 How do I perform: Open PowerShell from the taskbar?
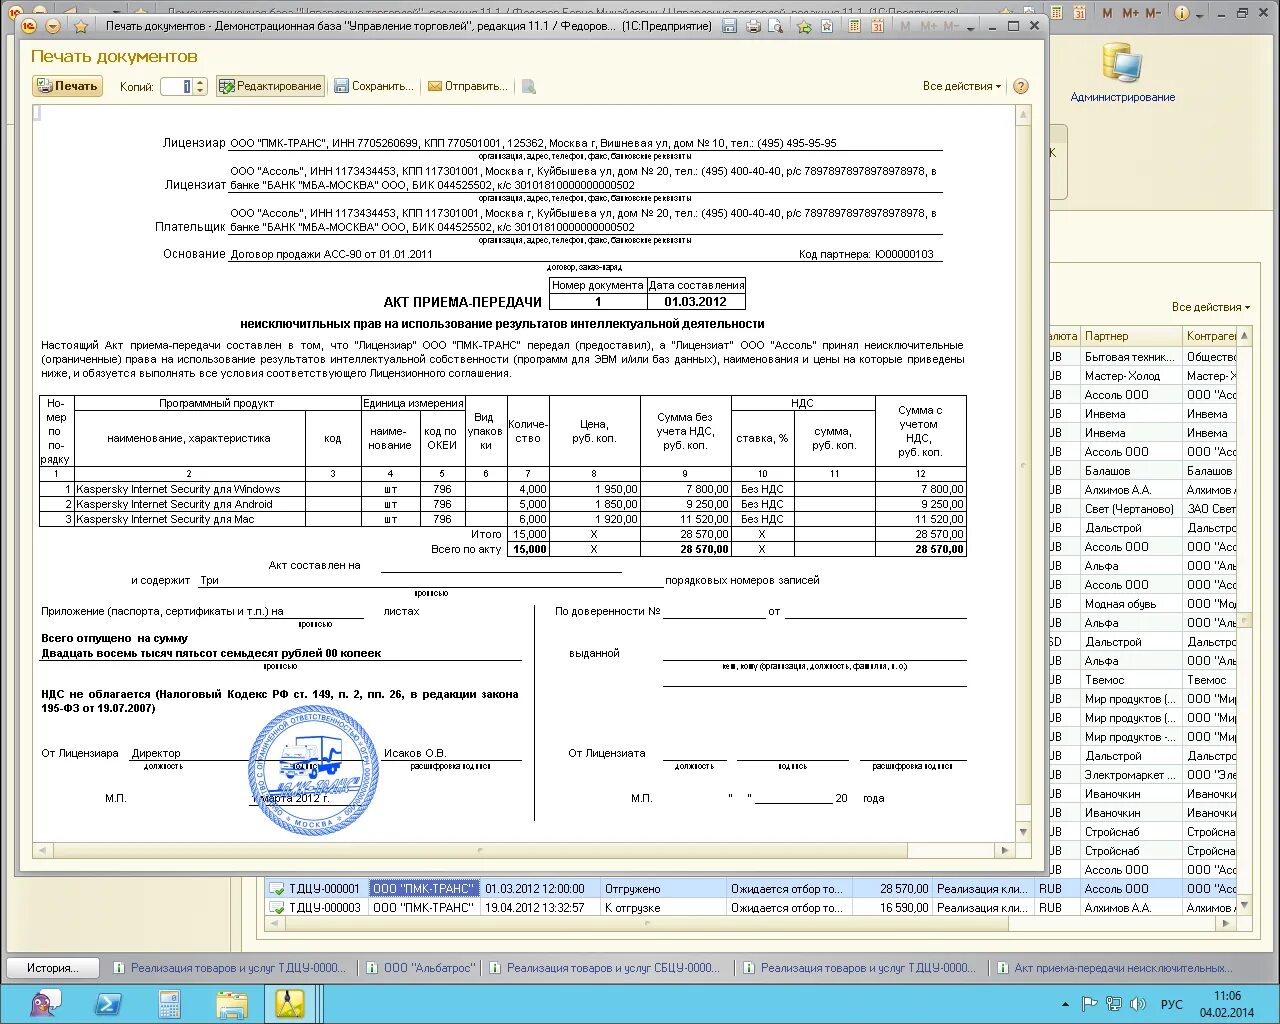coord(107,1004)
